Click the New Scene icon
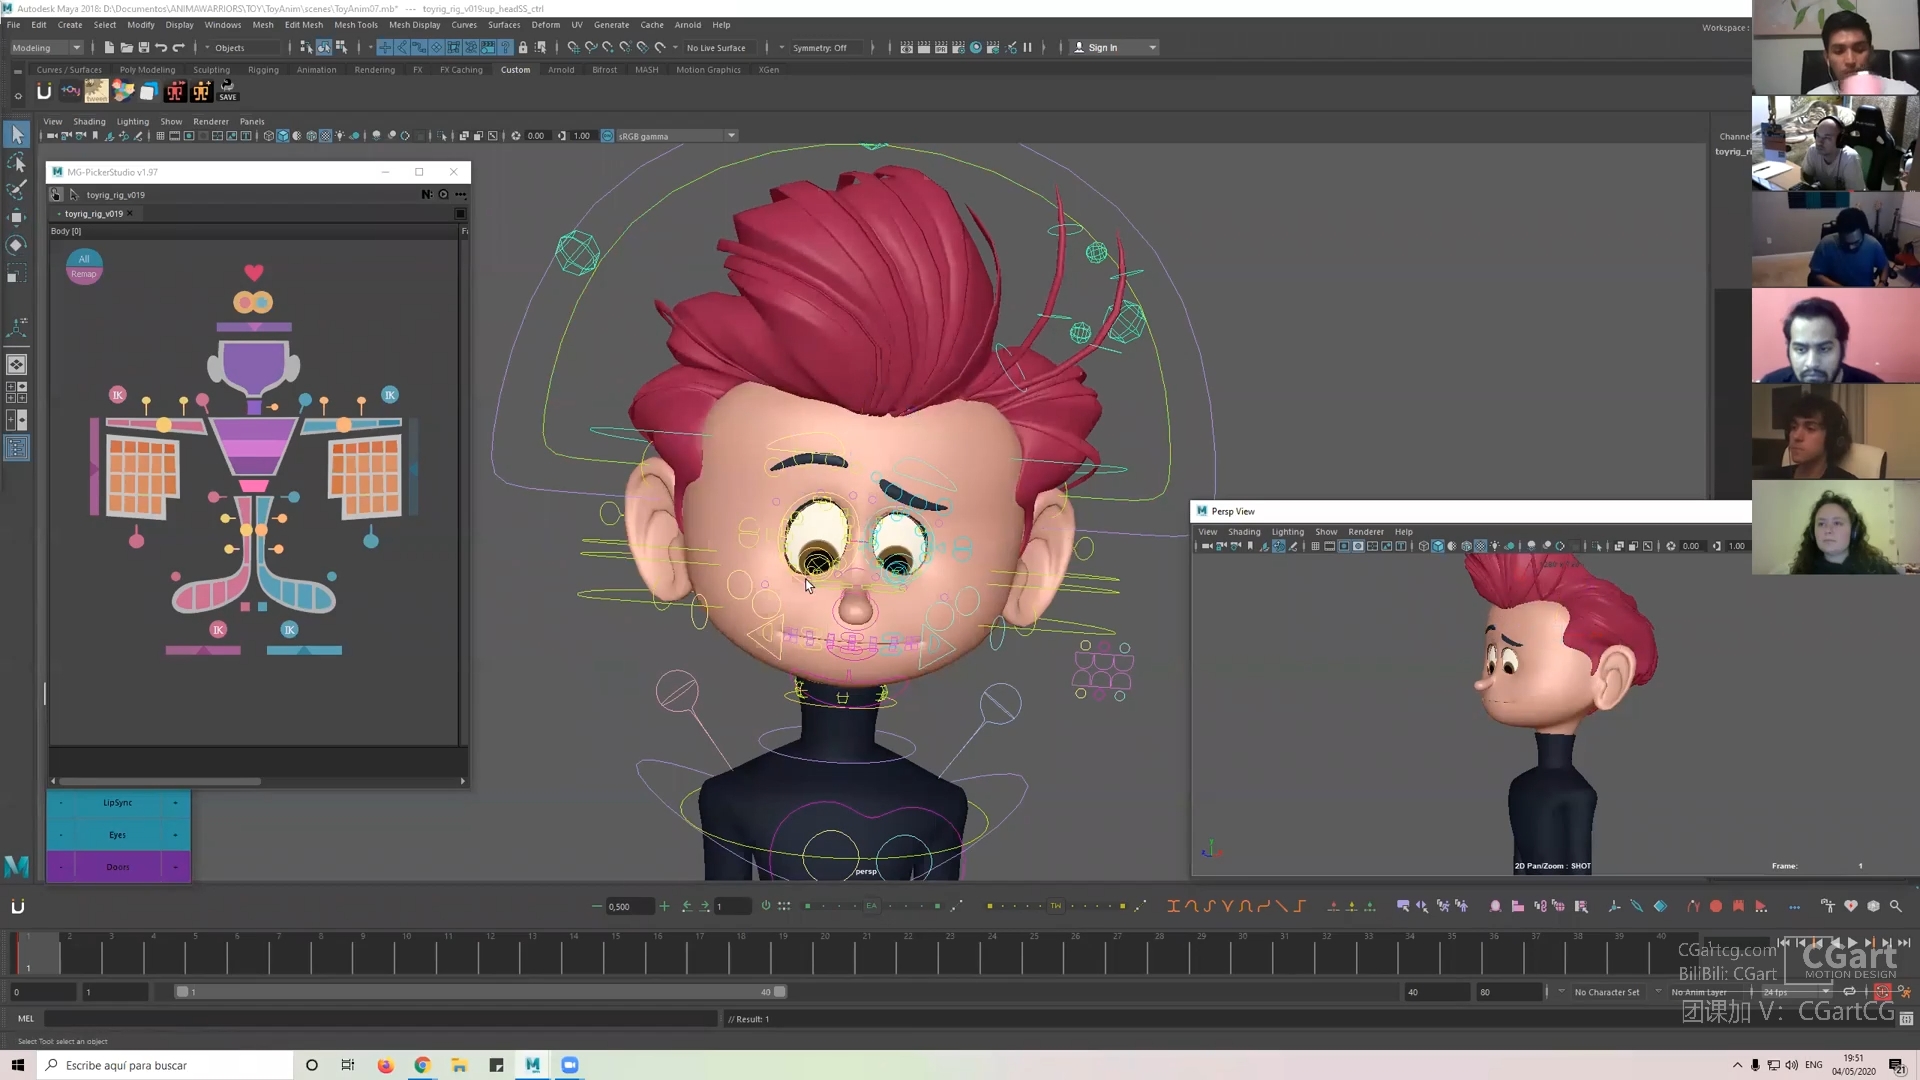The width and height of the screenshot is (1920, 1080). coord(109,47)
